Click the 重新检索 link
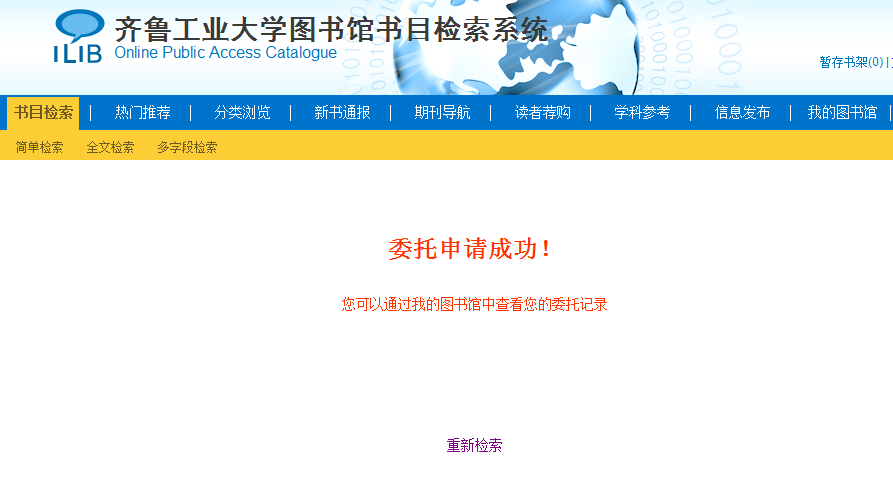This screenshot has width=893, height=504. coord(474,446)
